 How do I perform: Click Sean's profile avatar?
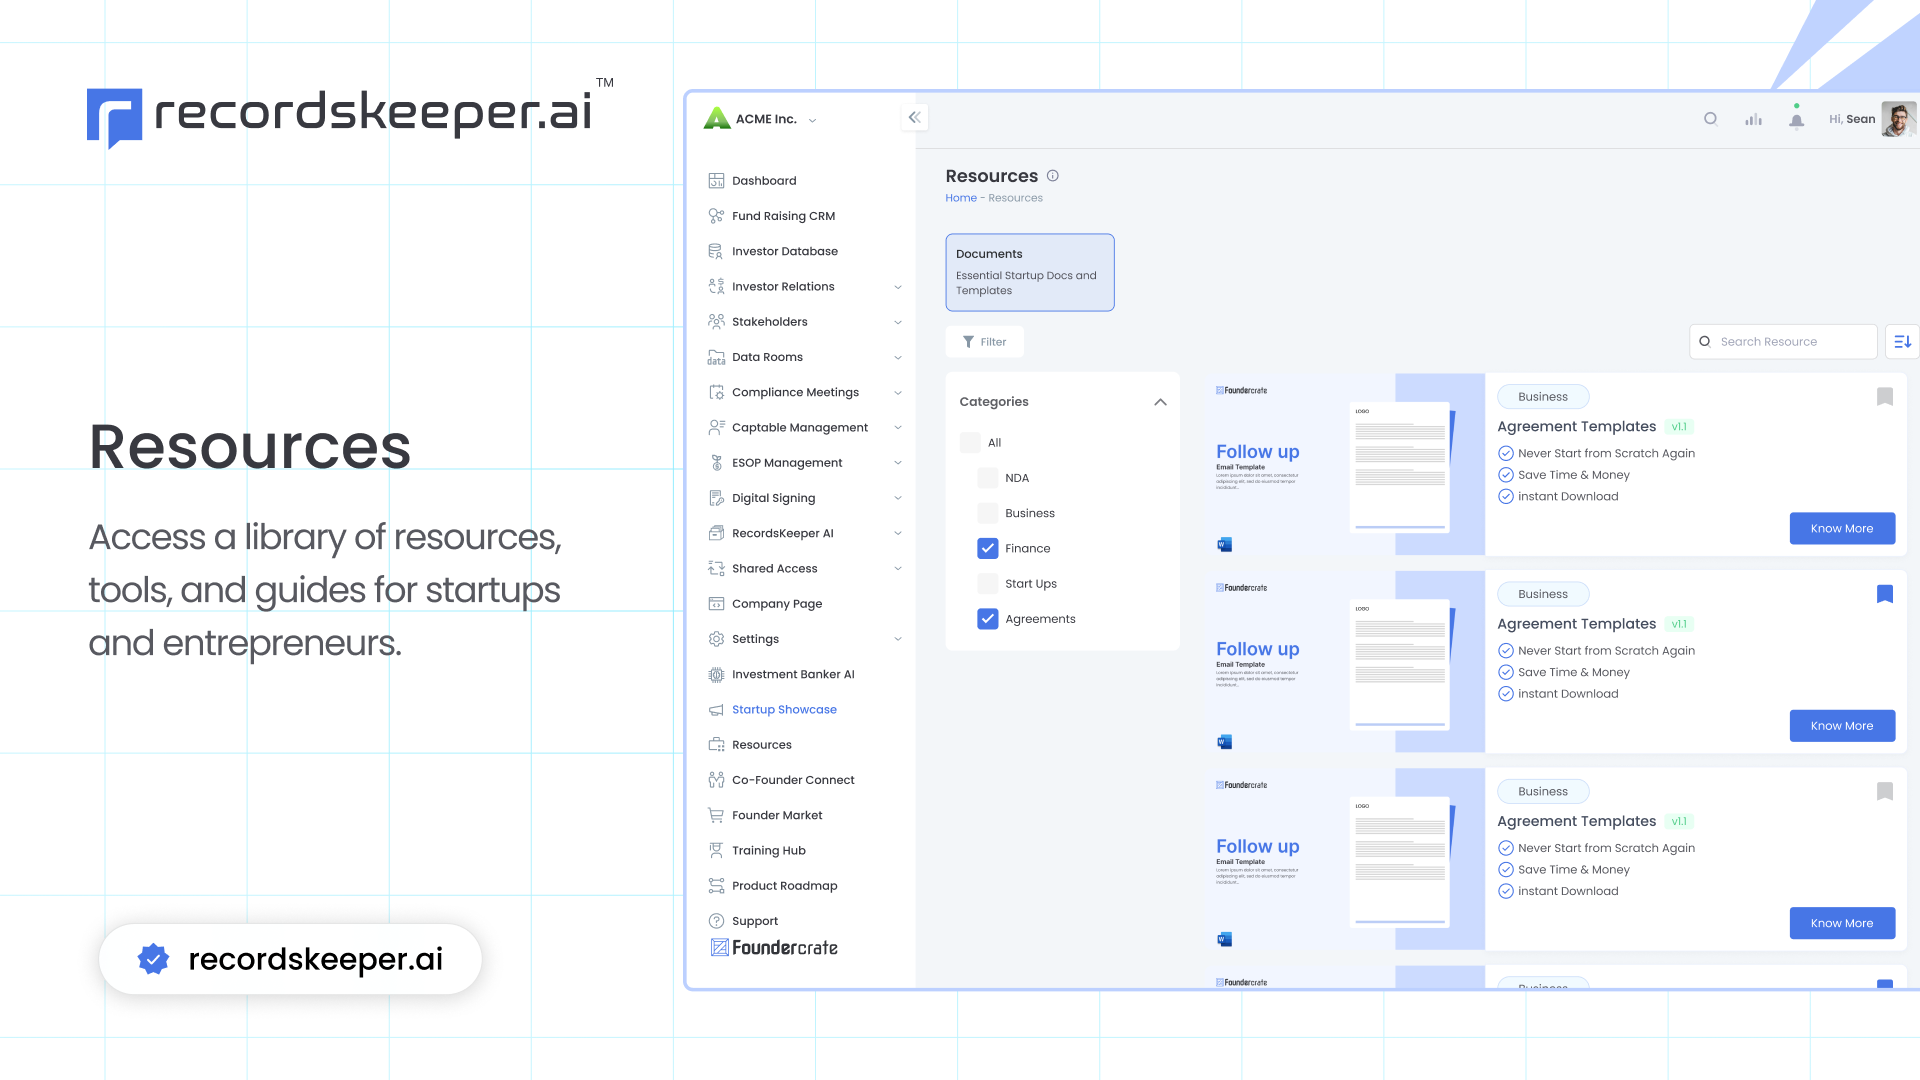[x=1897, y=119]
